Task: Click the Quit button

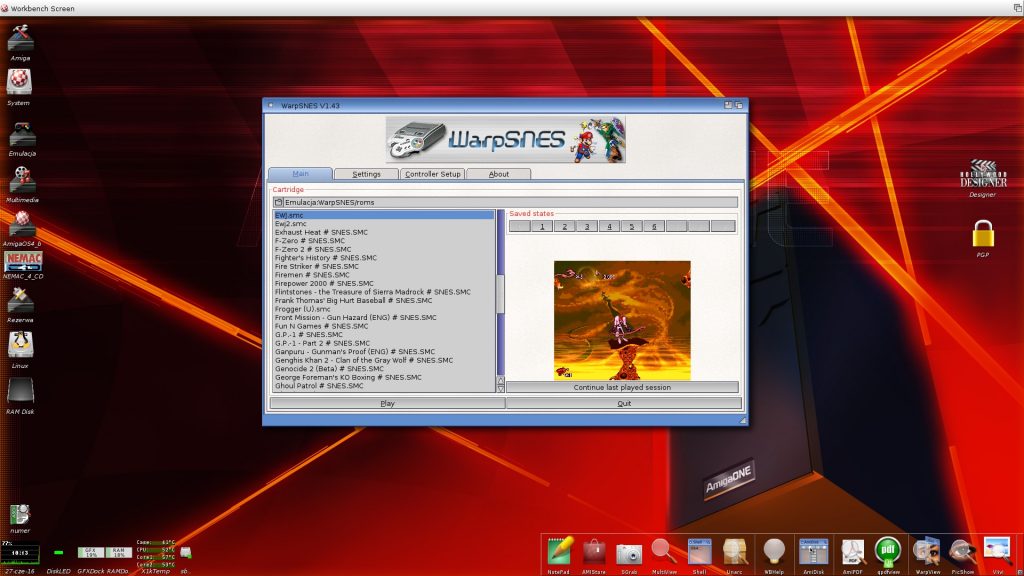Action: click(624, 404)
